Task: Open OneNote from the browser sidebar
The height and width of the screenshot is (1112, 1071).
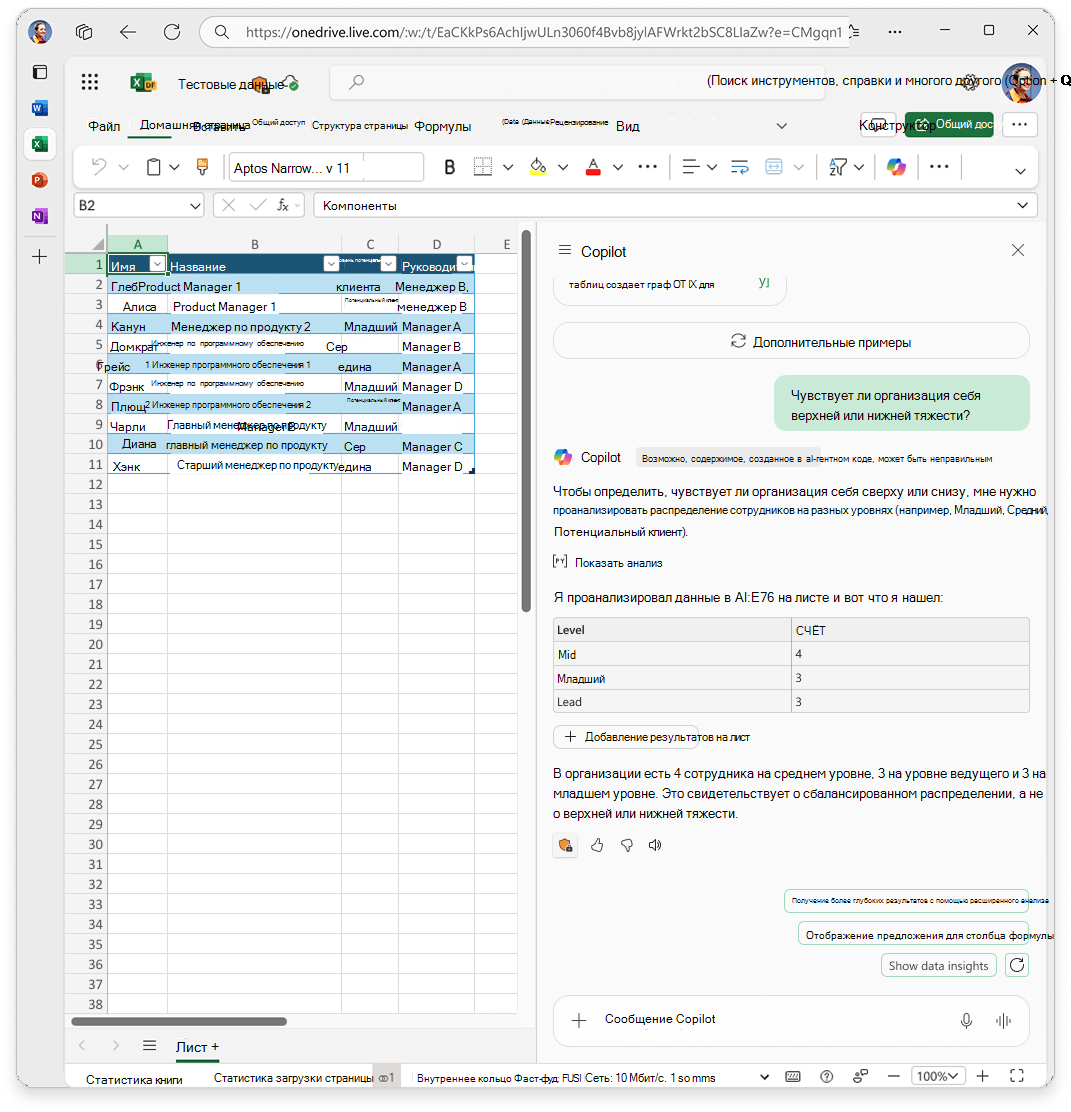Action: [x=40, y=216]
